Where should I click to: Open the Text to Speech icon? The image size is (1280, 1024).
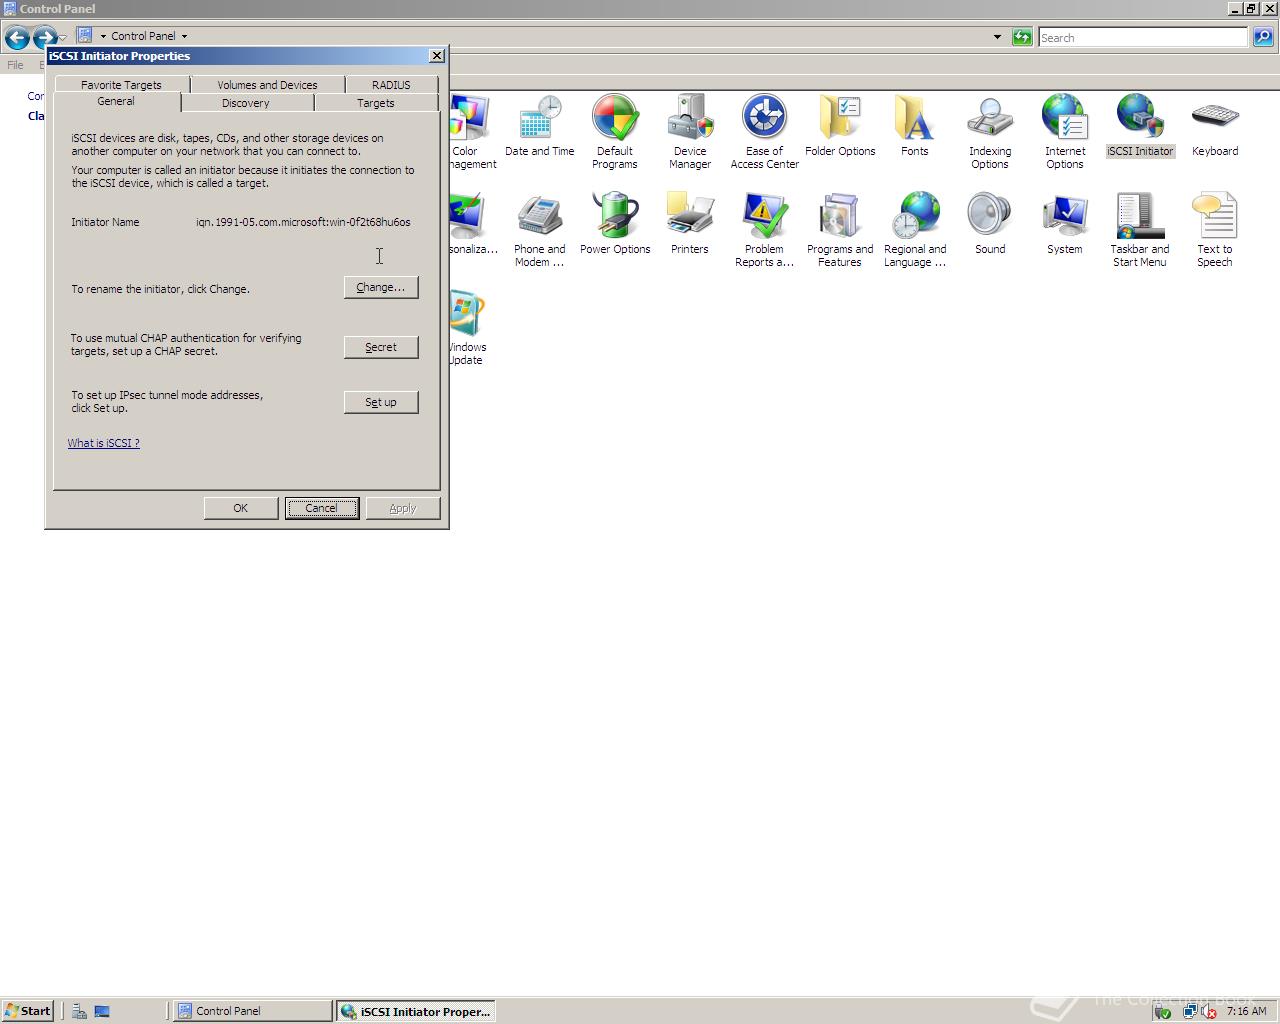point(1215,230)
